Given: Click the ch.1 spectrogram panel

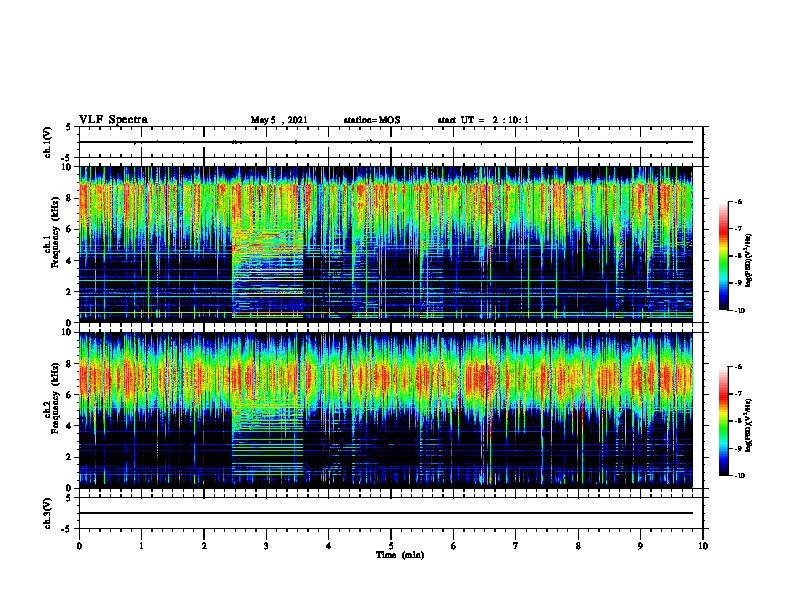Looking at the screenshot, I should click(x=386, y=242).
